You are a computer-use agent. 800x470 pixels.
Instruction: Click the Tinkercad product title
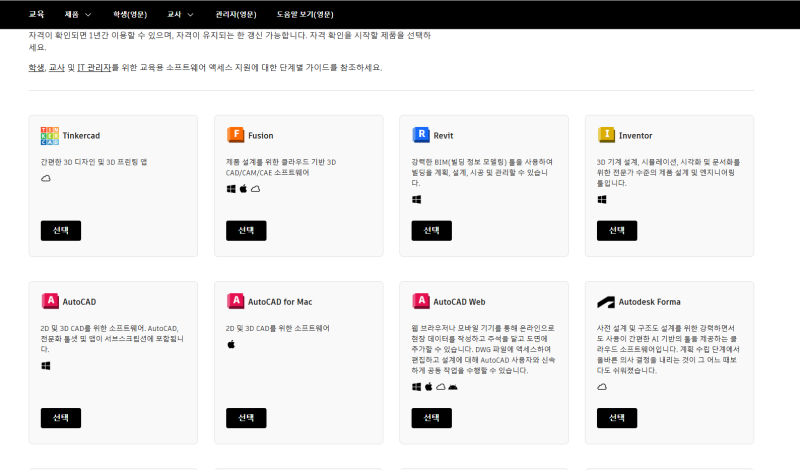81,136
